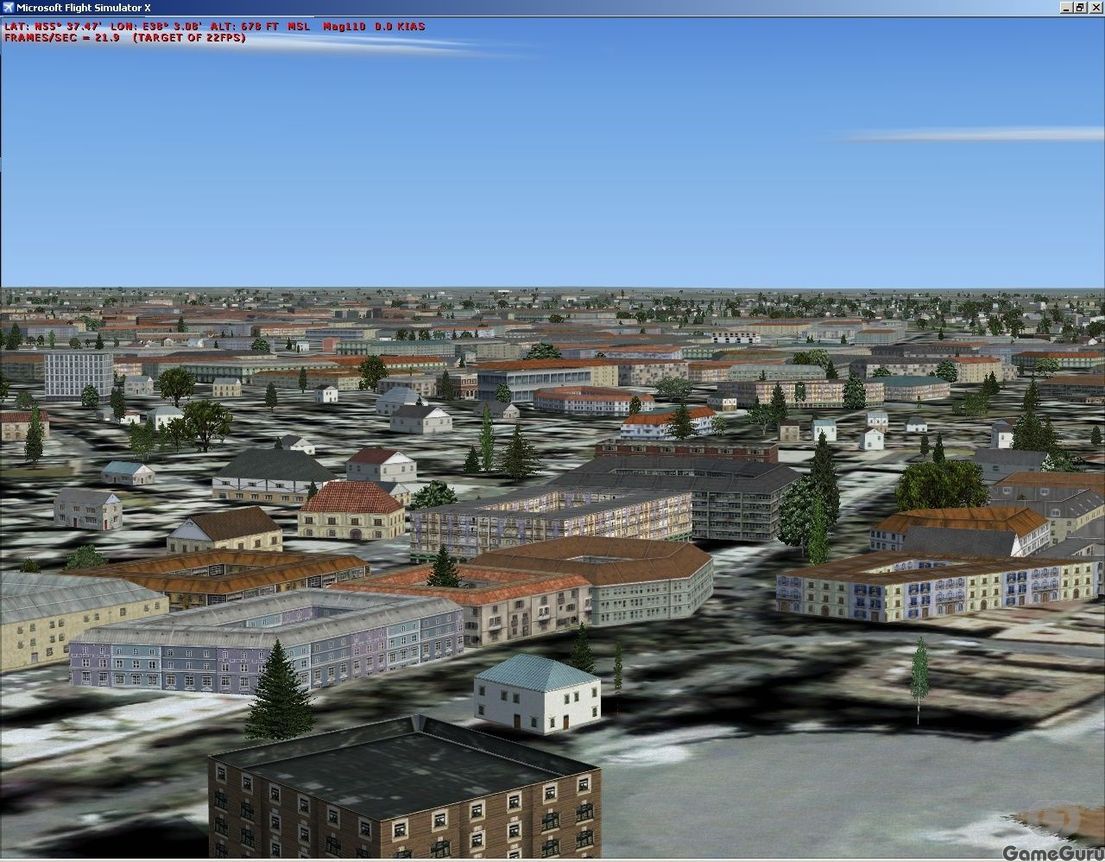Close the Flight Simulator X window
1105x862 pixels.
point(1094,8)
